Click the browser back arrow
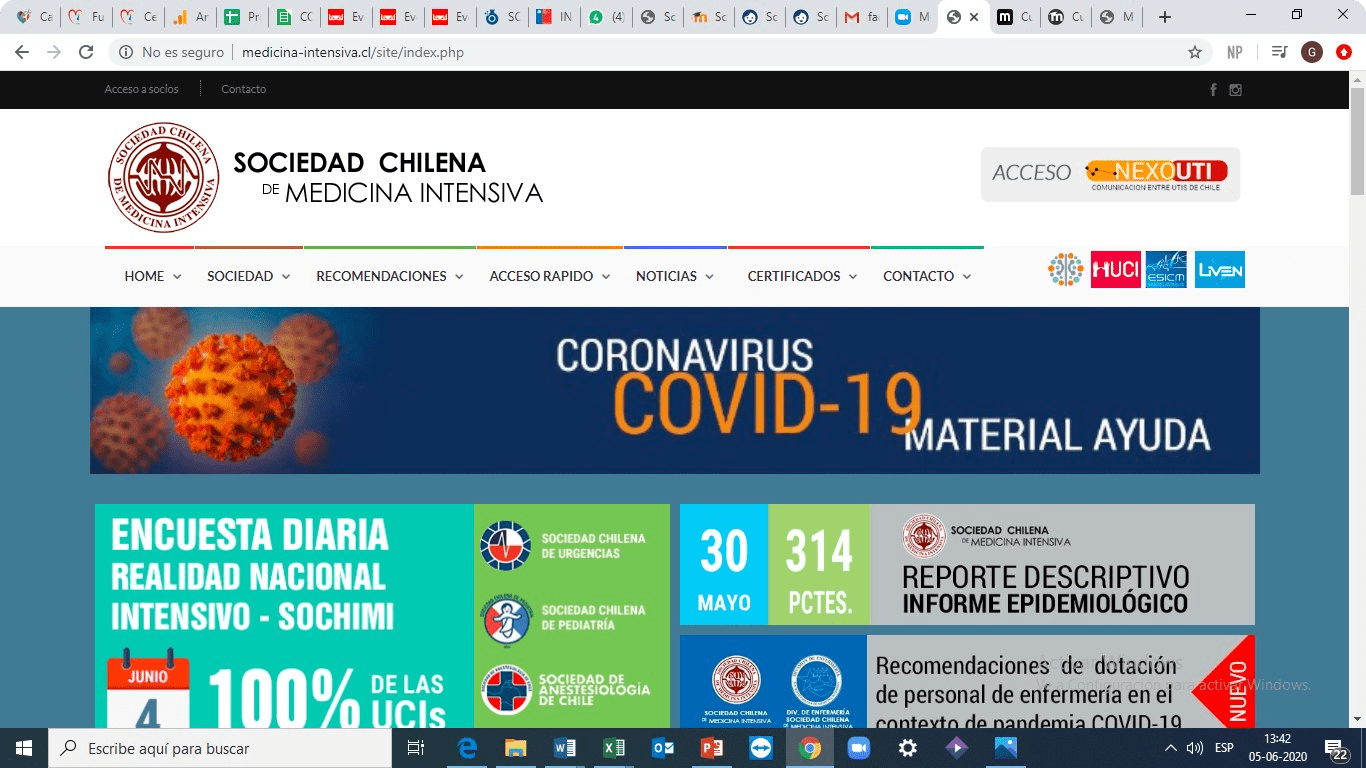Viewport: 1366px width, 768px height. pyautogui.click(x=22, y=52)
